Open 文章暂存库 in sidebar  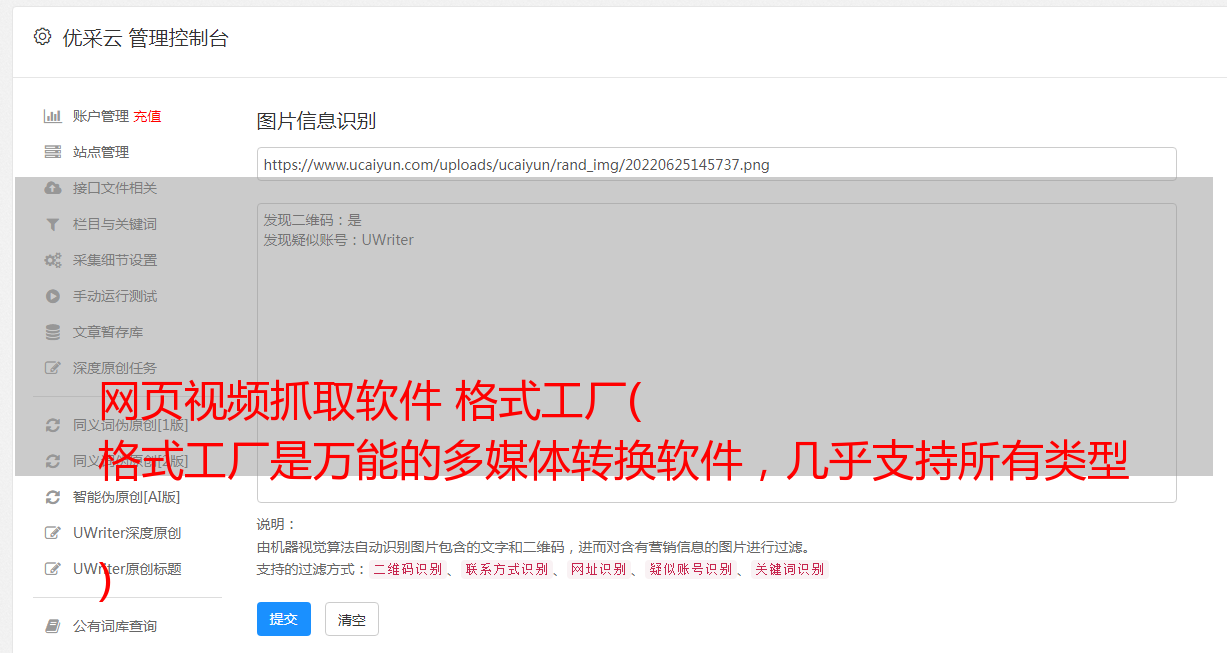[x=108, y=332]
